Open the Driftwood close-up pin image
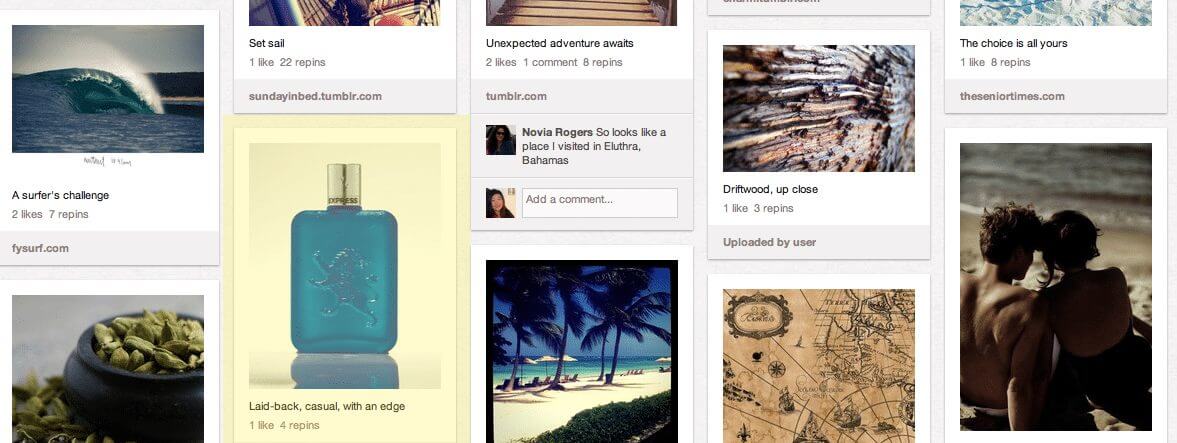 click(819, 108)
